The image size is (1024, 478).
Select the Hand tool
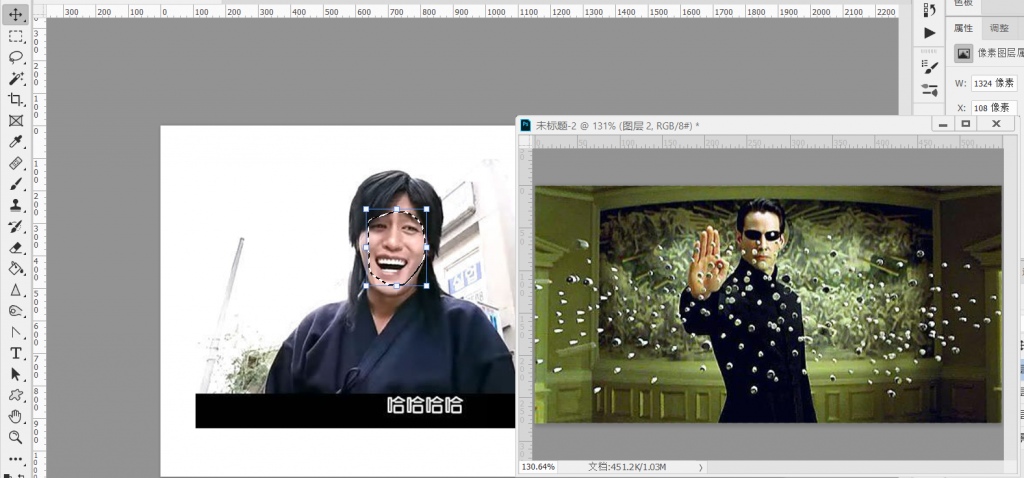coord(16,417)
